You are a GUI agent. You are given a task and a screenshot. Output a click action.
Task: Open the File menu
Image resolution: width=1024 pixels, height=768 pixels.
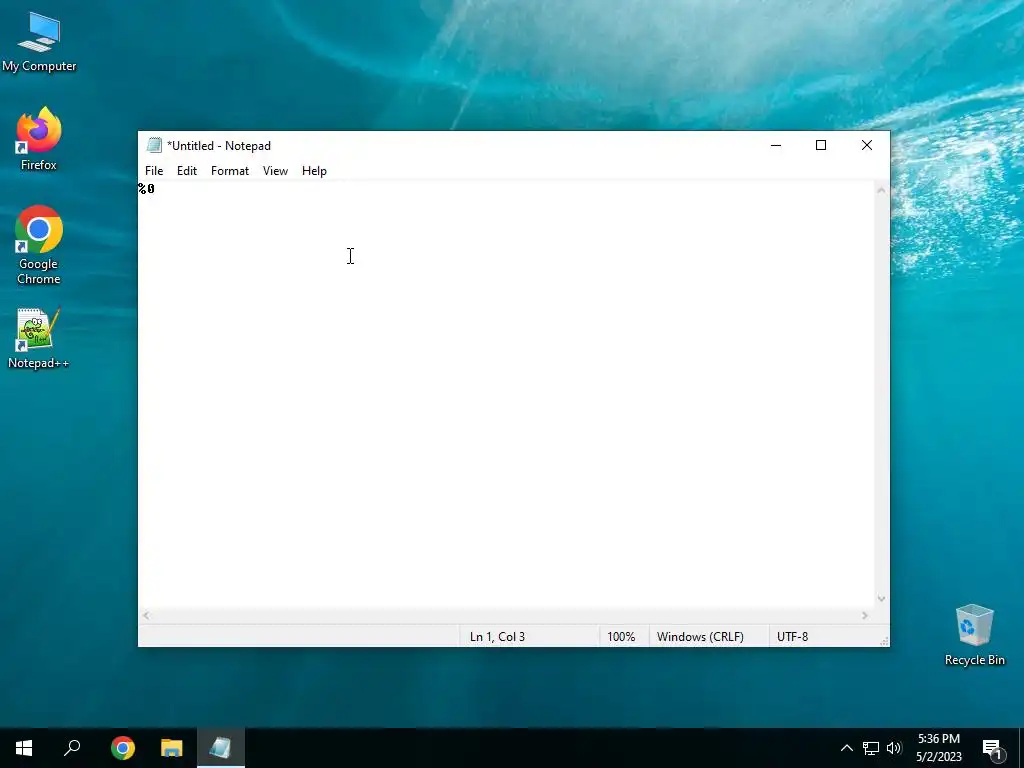[x=154, y=170]
